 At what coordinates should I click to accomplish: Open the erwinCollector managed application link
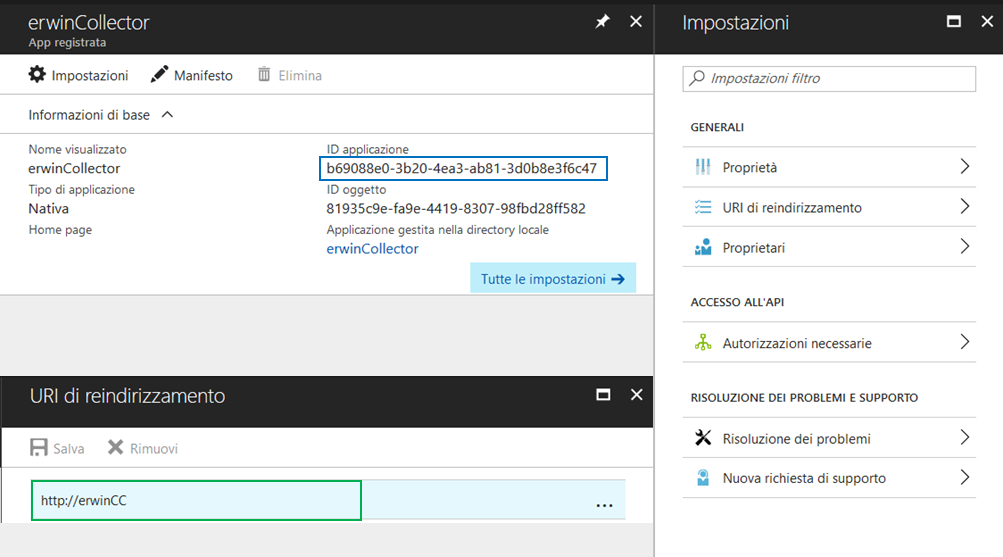click(x=372, y=249)
